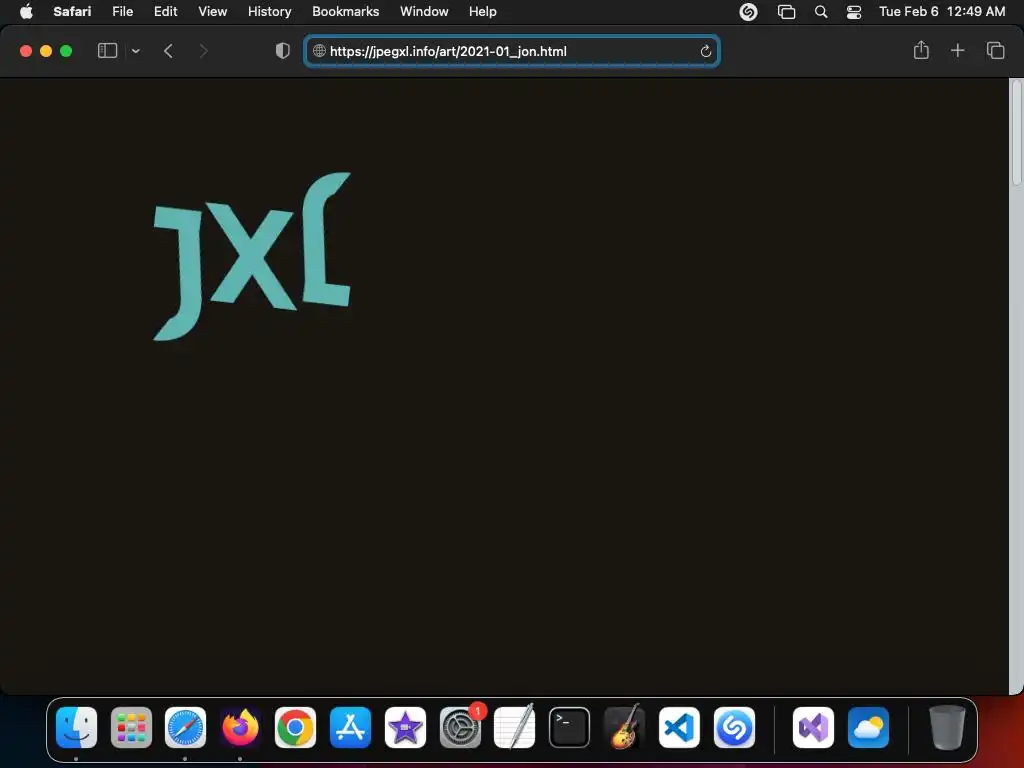Show the tab overview
The image size is (1024, 768).
coord(995,50)
